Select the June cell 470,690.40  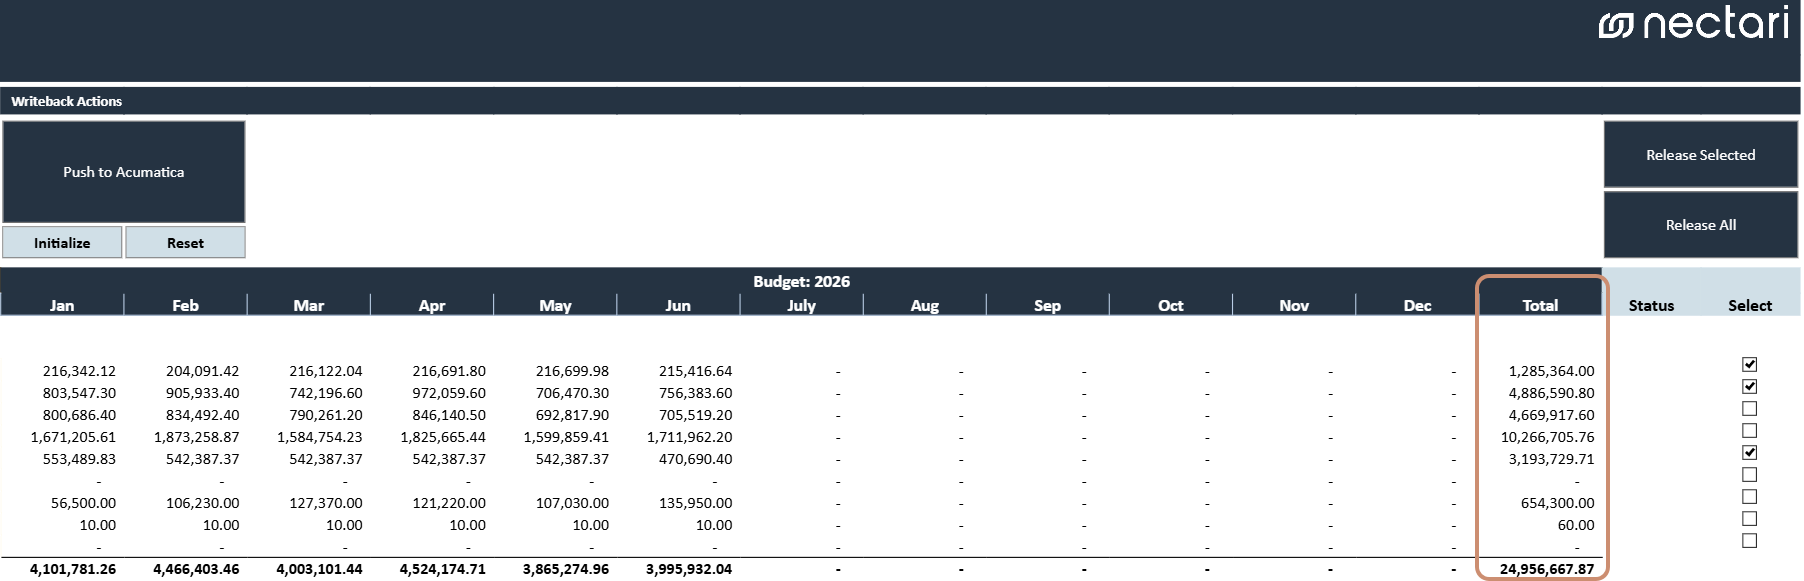pyautogui.click(x=695, y=459)
